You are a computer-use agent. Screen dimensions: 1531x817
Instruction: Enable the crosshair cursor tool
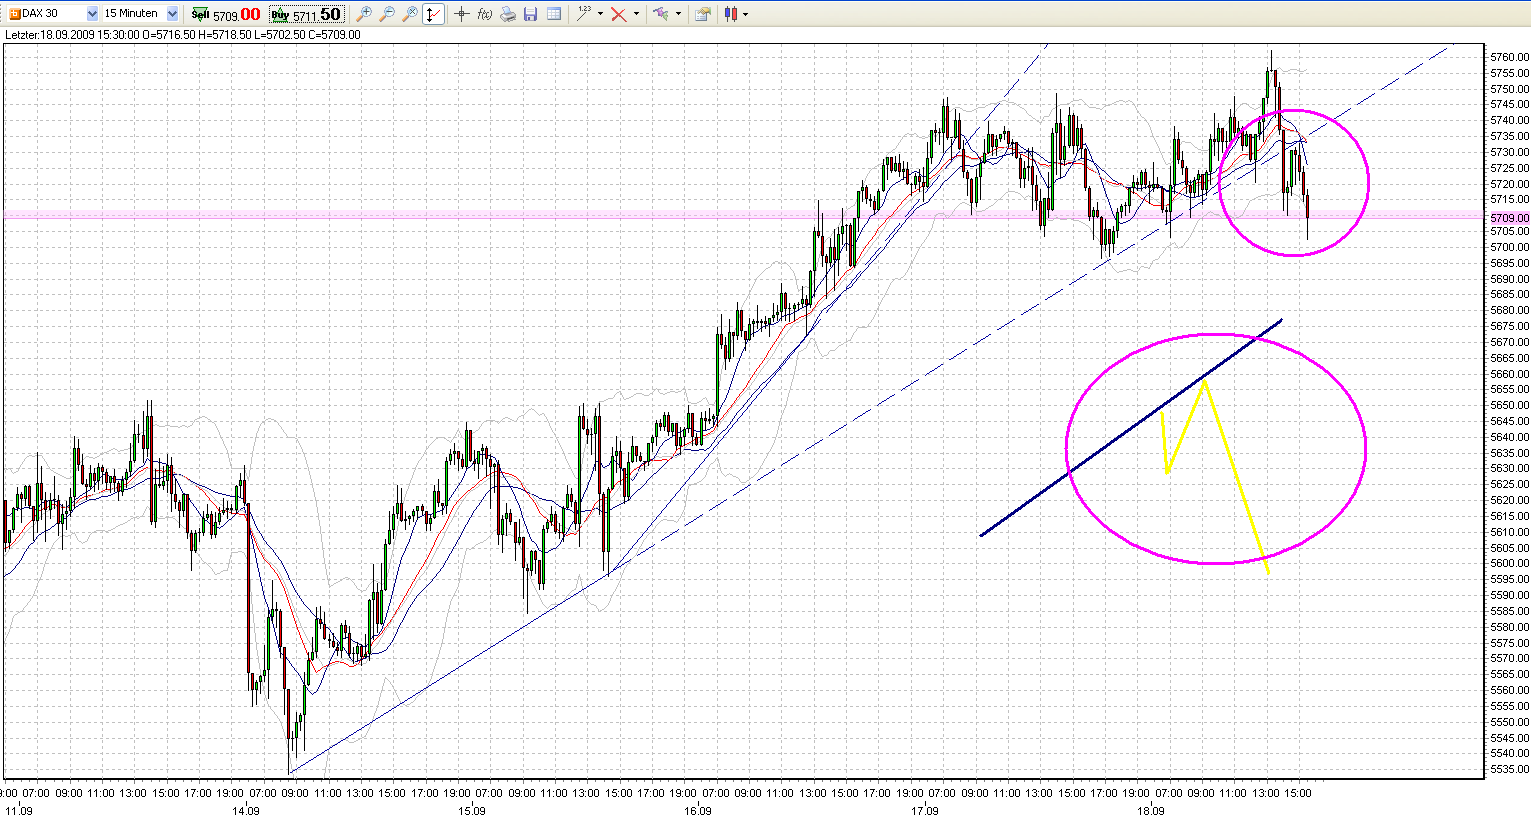(x=461, y=14)
